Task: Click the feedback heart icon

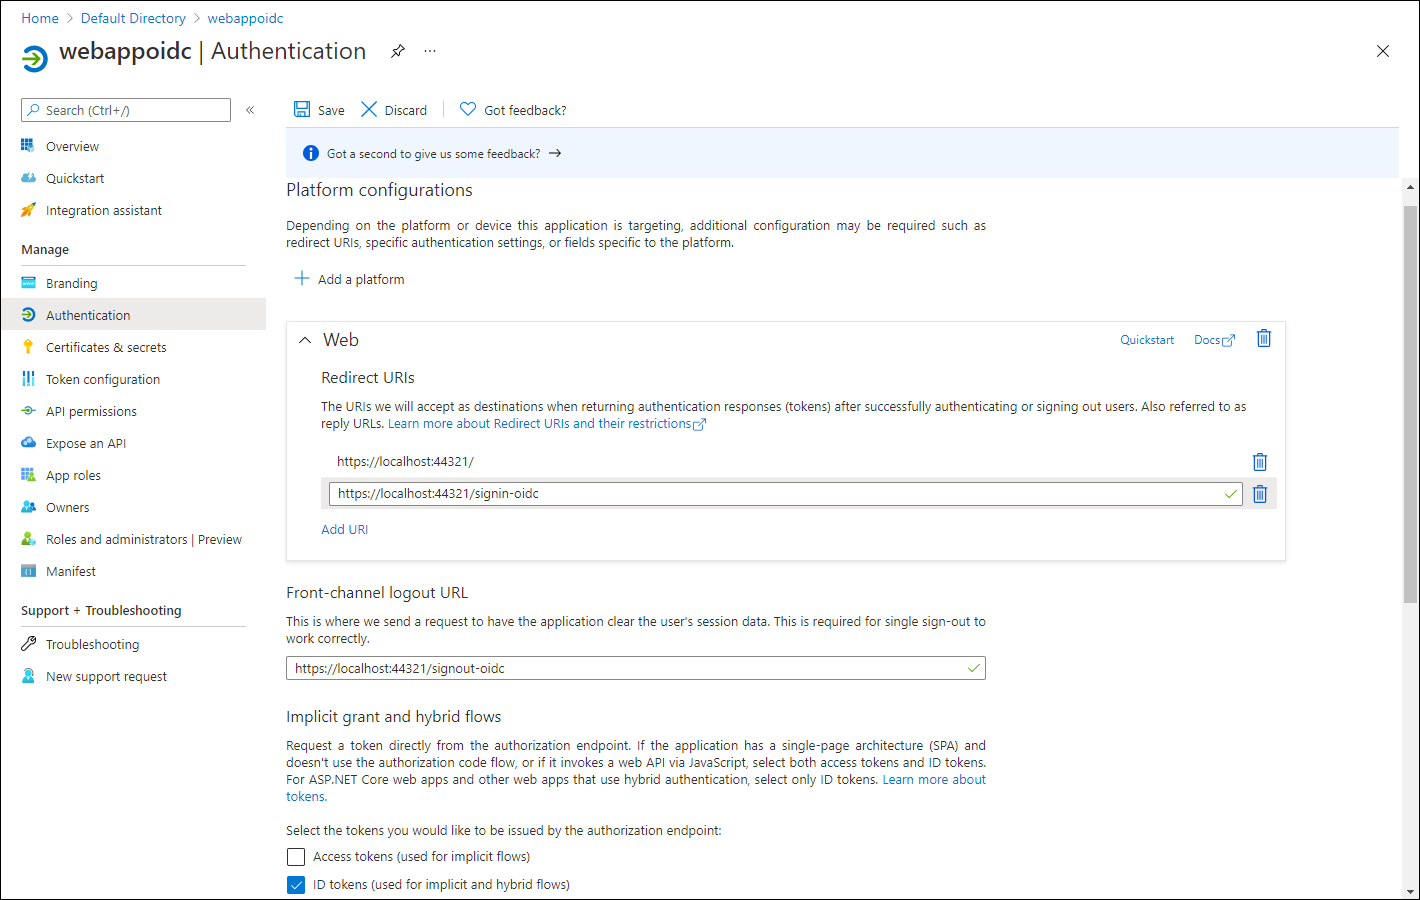Action: click(468, 109)
